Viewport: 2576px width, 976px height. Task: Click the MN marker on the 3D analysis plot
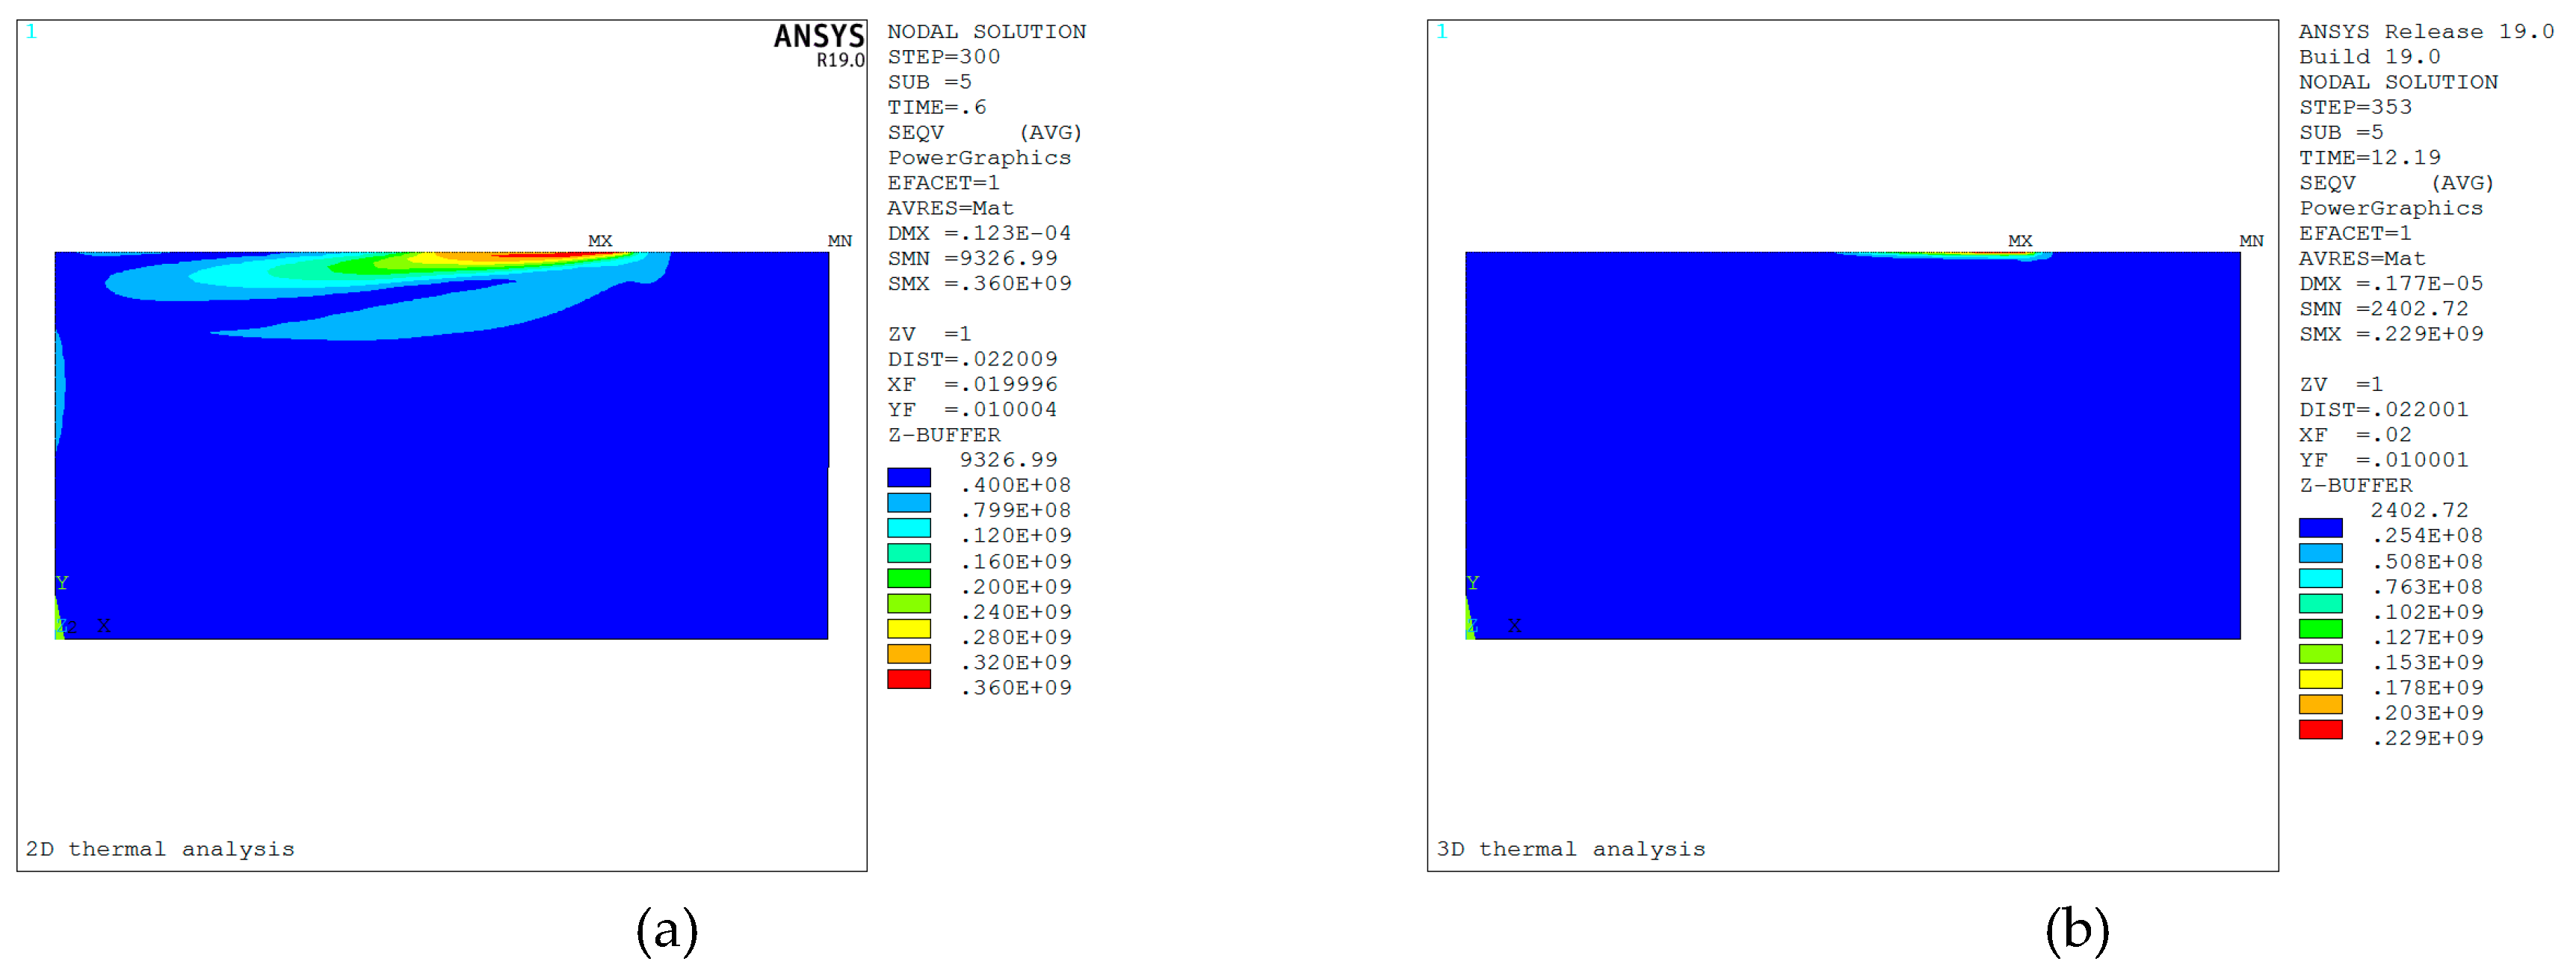pos(2253,240)
